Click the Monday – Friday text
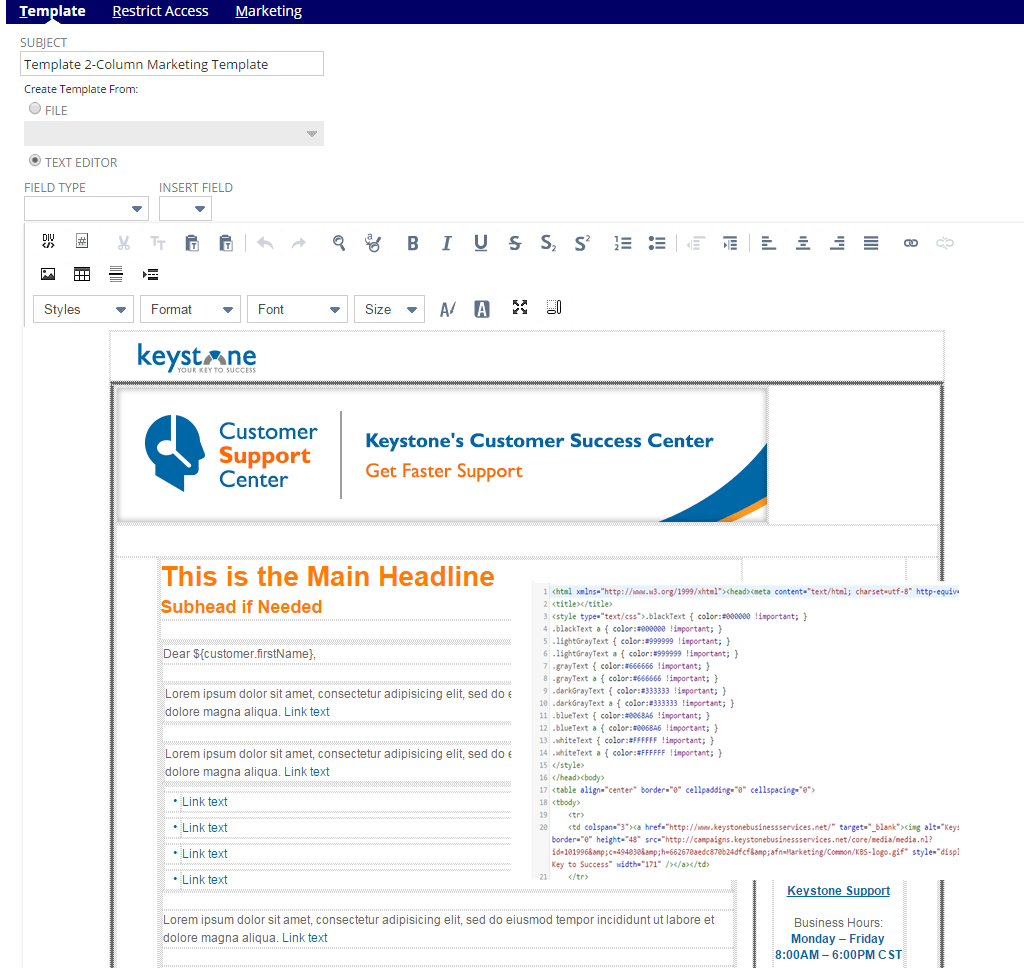 pyautogui.click(x=838, y=939)
